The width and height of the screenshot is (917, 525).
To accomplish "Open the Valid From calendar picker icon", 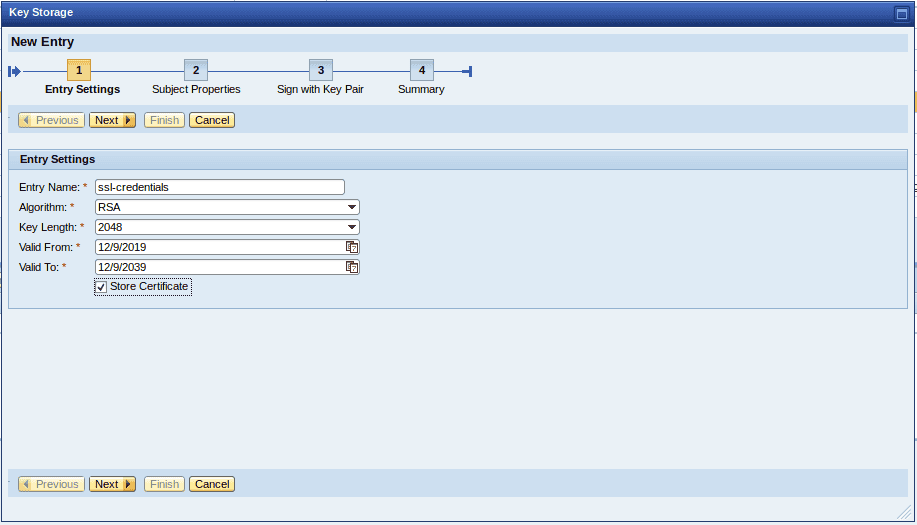I will [352, 247].
